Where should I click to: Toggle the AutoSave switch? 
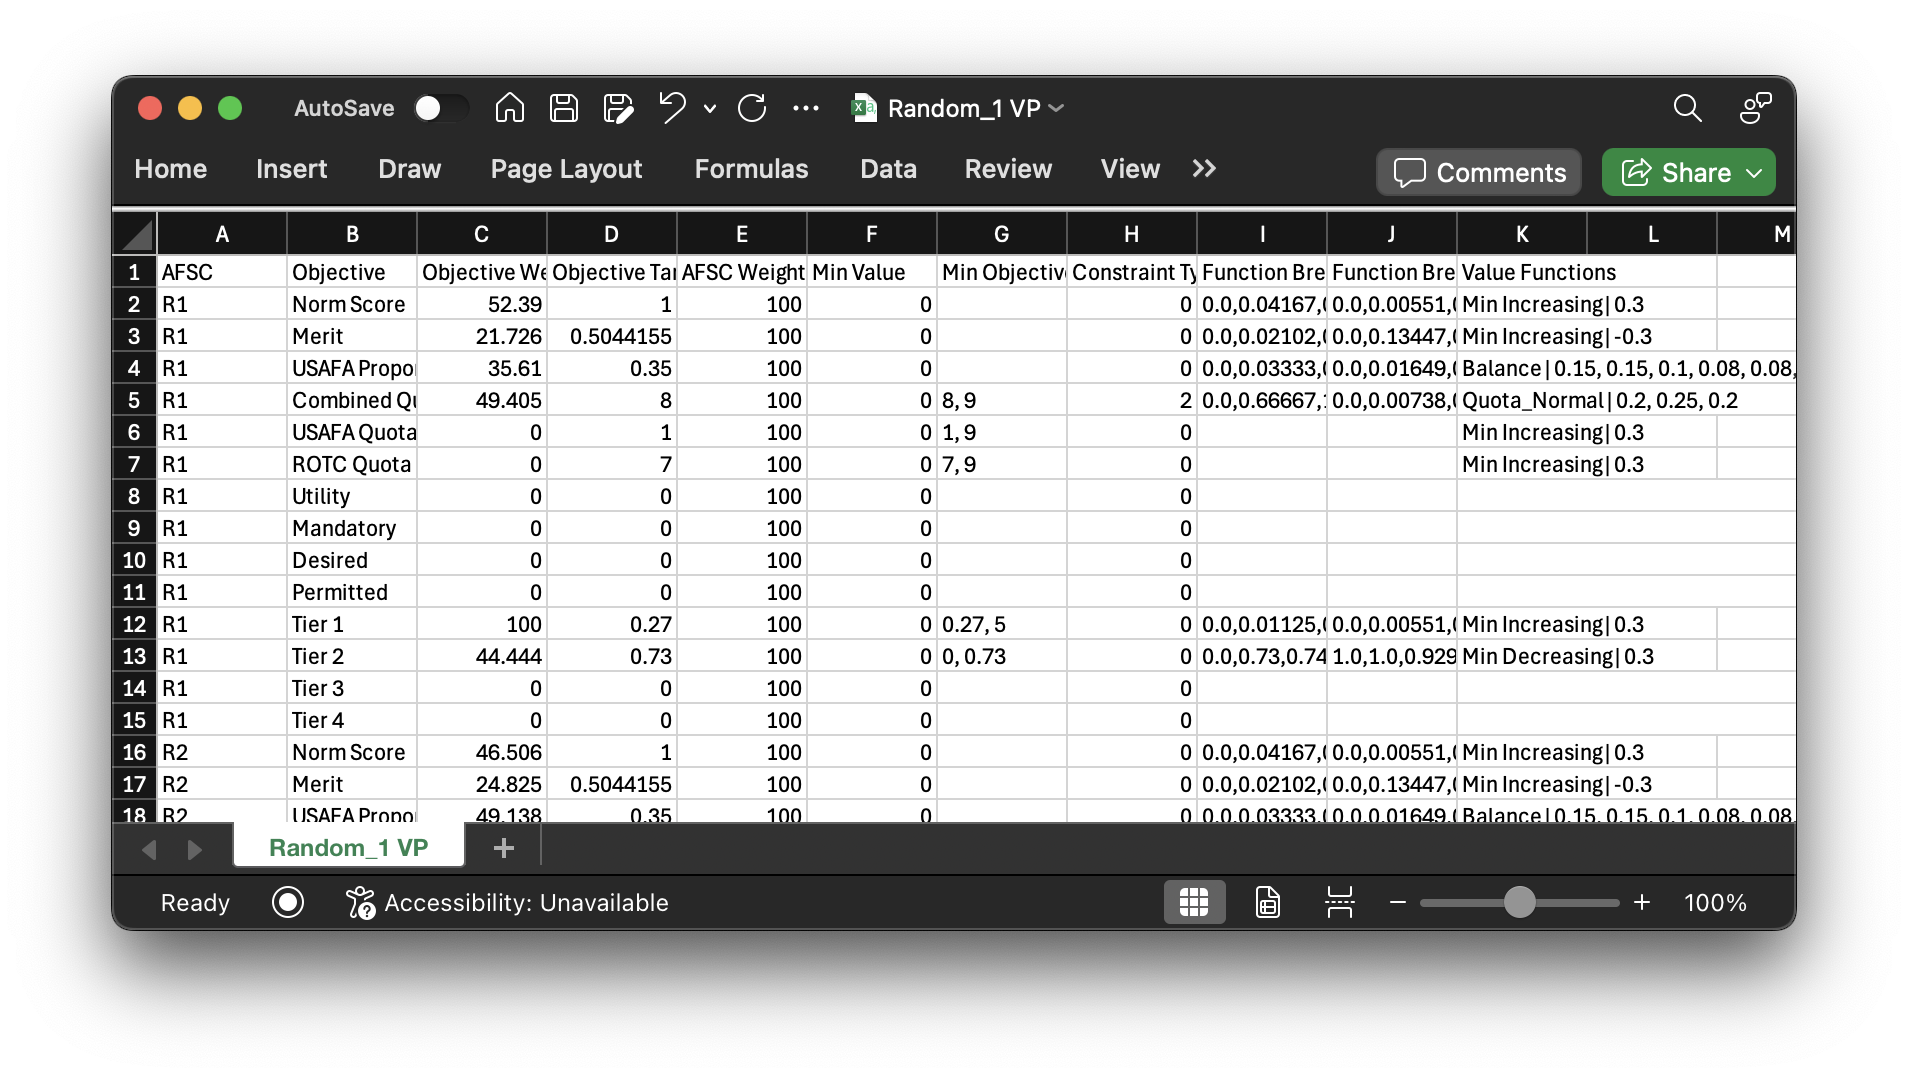(441, 108)
